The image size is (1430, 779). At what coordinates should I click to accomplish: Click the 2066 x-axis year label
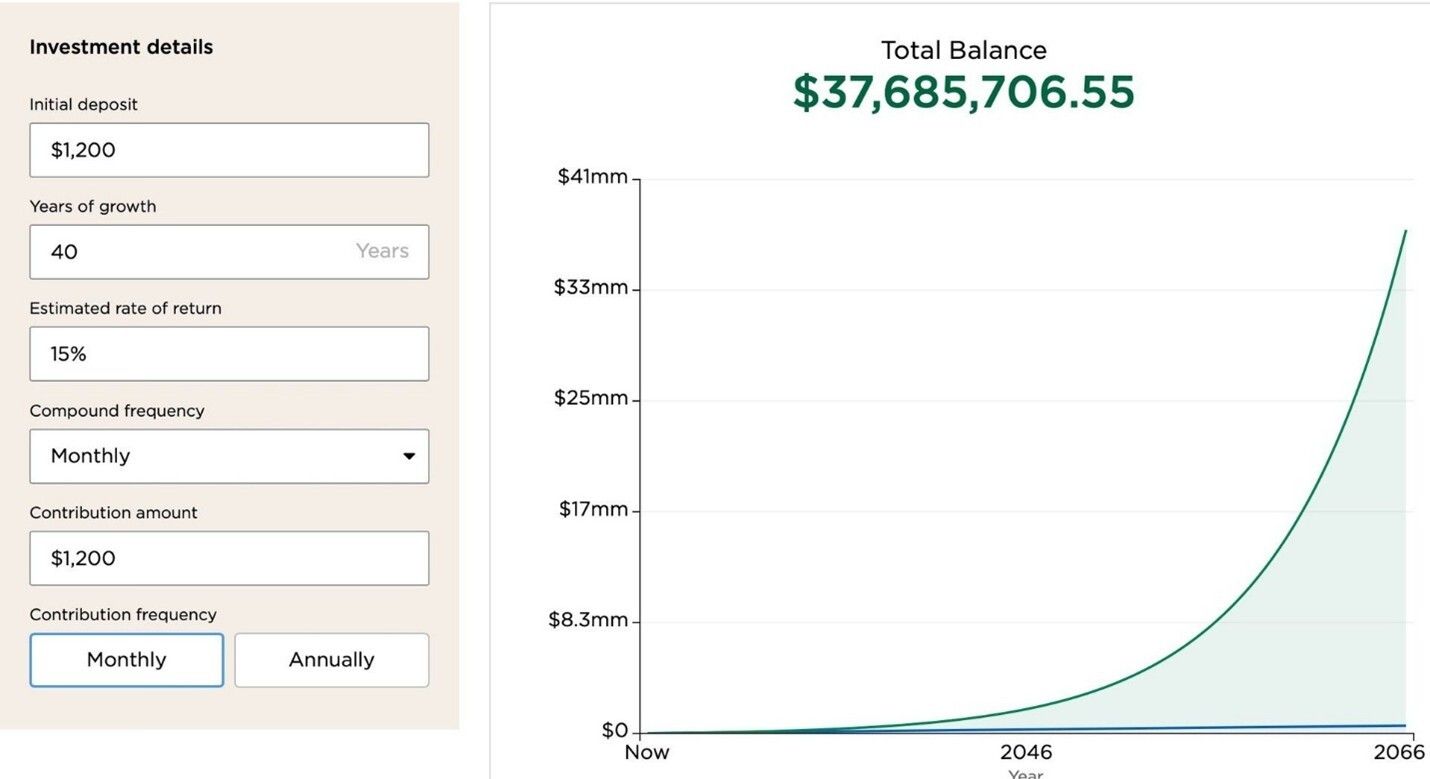coord(1400,752)
